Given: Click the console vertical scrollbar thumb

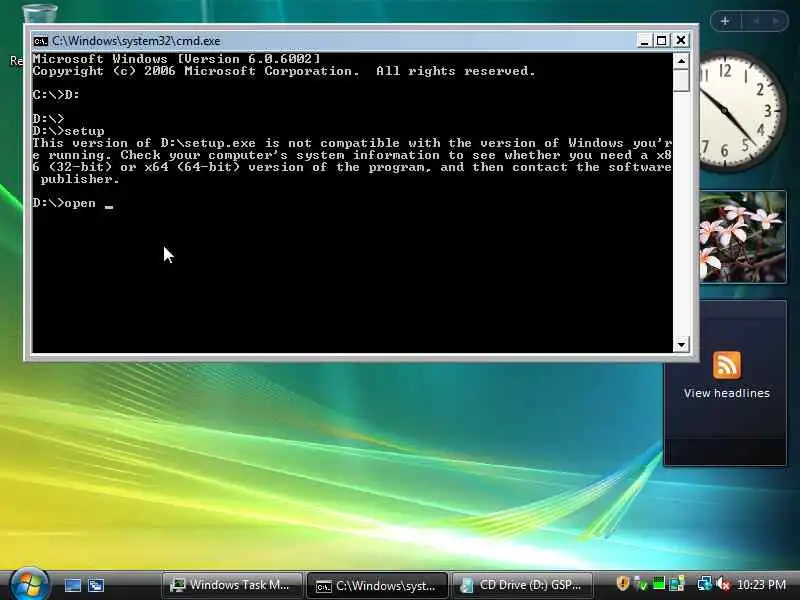Looking at the screenshot, I should tap(681, 81).
